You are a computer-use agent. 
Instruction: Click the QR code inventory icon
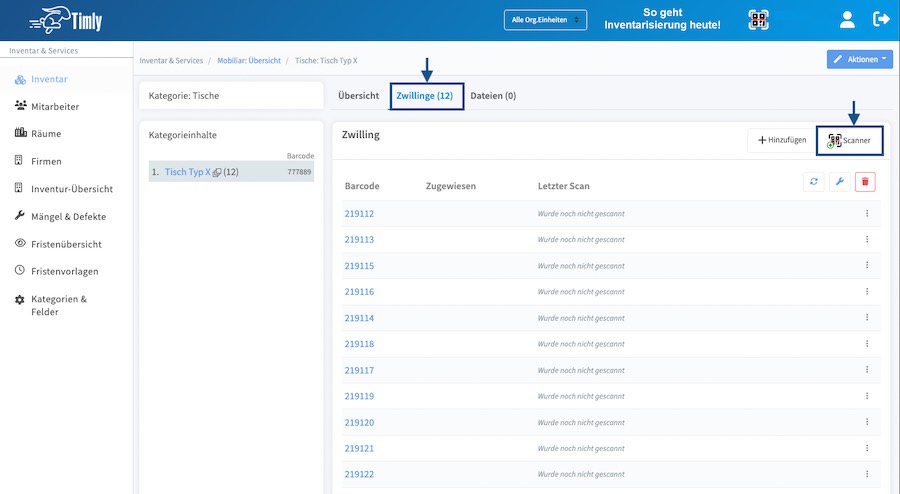coord(759,20)
